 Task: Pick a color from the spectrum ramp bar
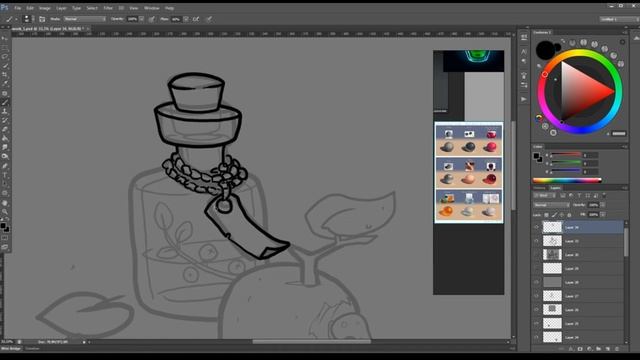coord(567,180)
